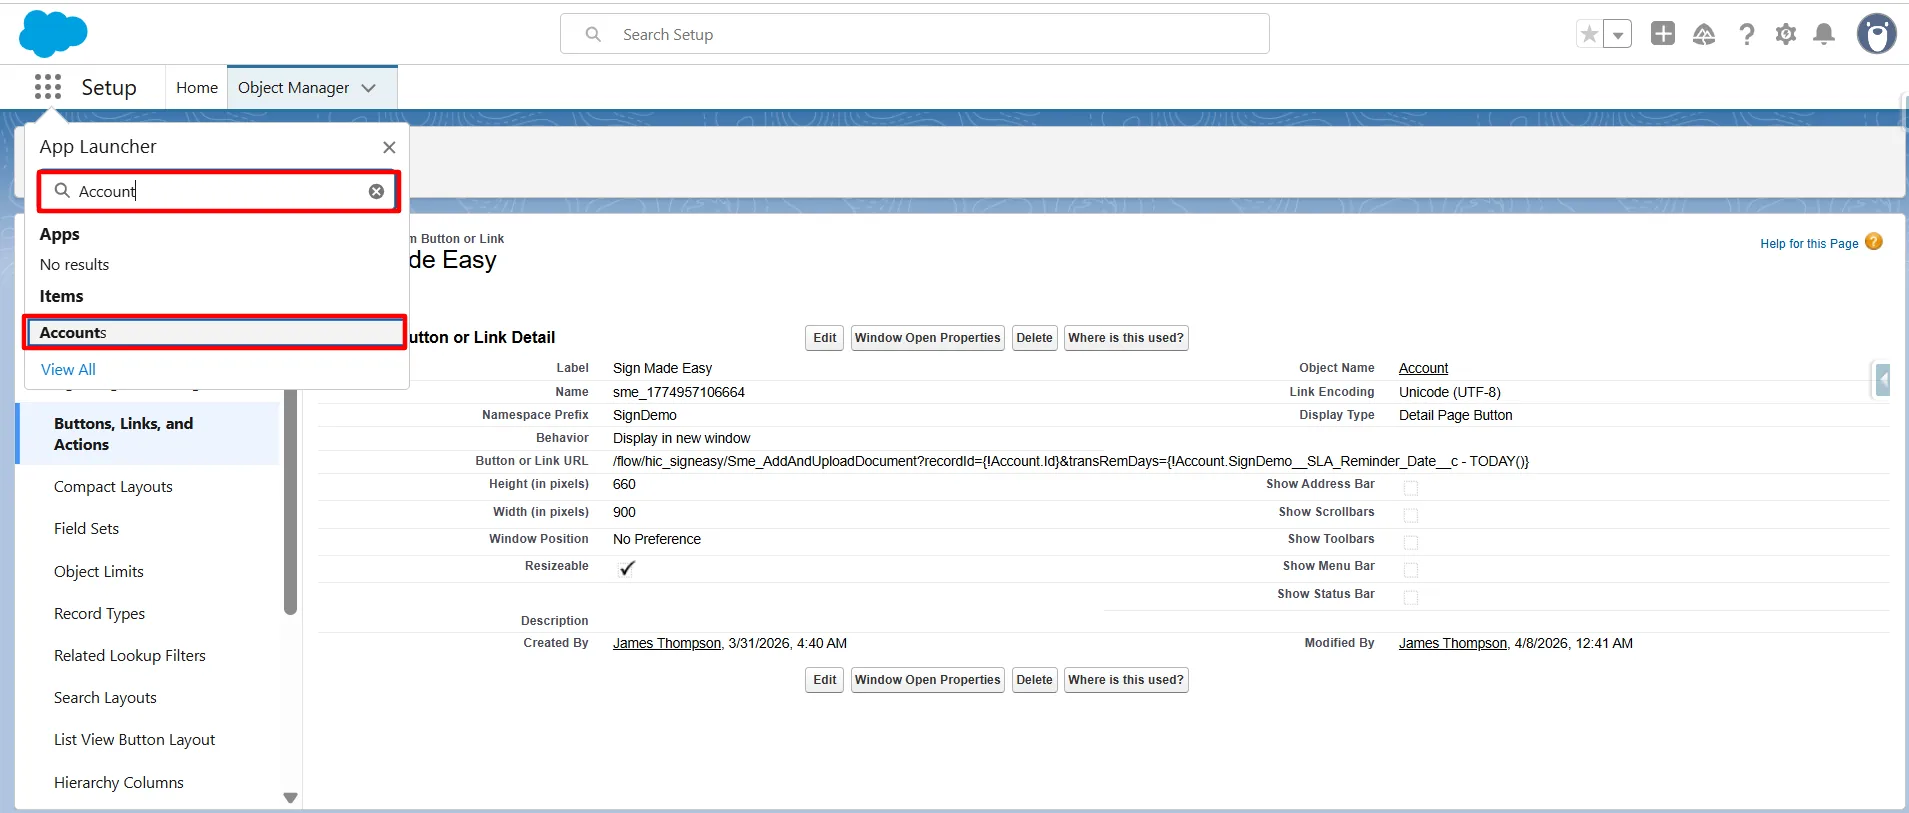Select Compact Layouts in the sidebar
The height and width of the screenshot is (813, 1909).
coord(113,487)
